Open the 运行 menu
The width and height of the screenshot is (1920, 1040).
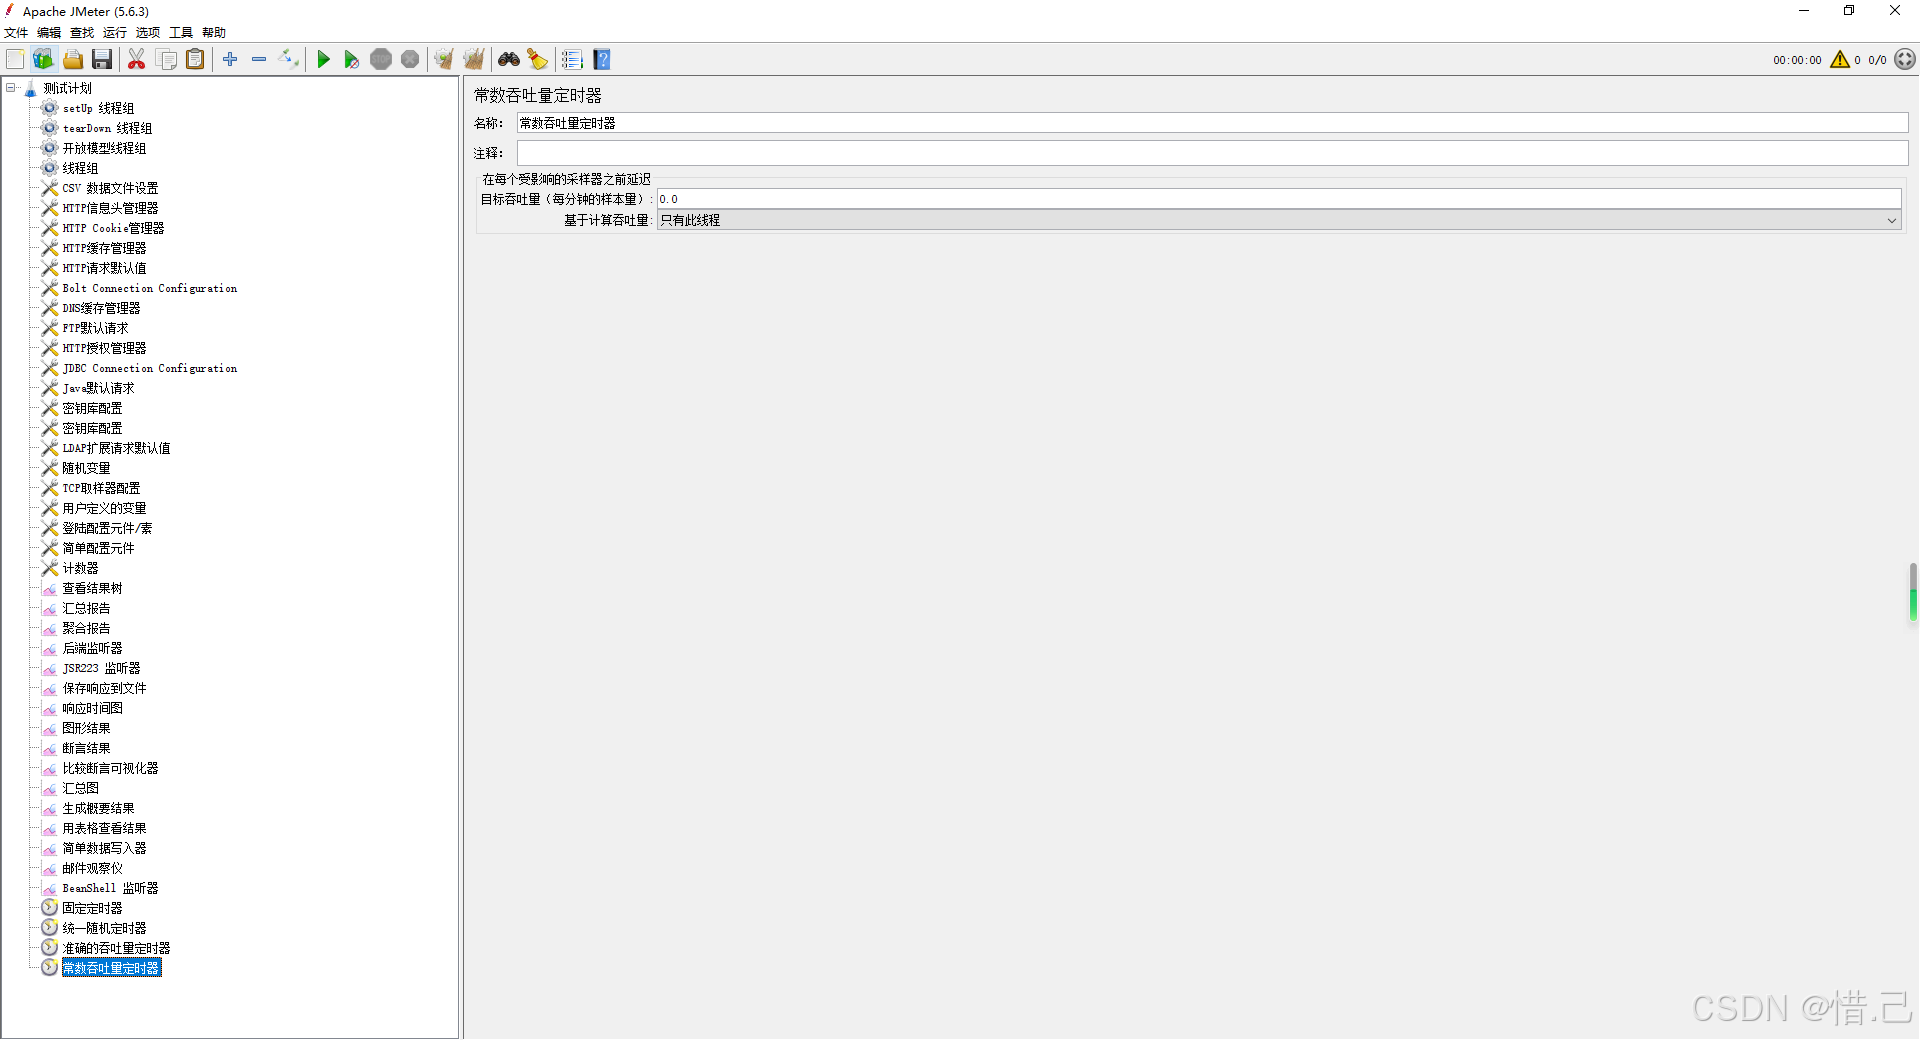[x=115, y=33]
